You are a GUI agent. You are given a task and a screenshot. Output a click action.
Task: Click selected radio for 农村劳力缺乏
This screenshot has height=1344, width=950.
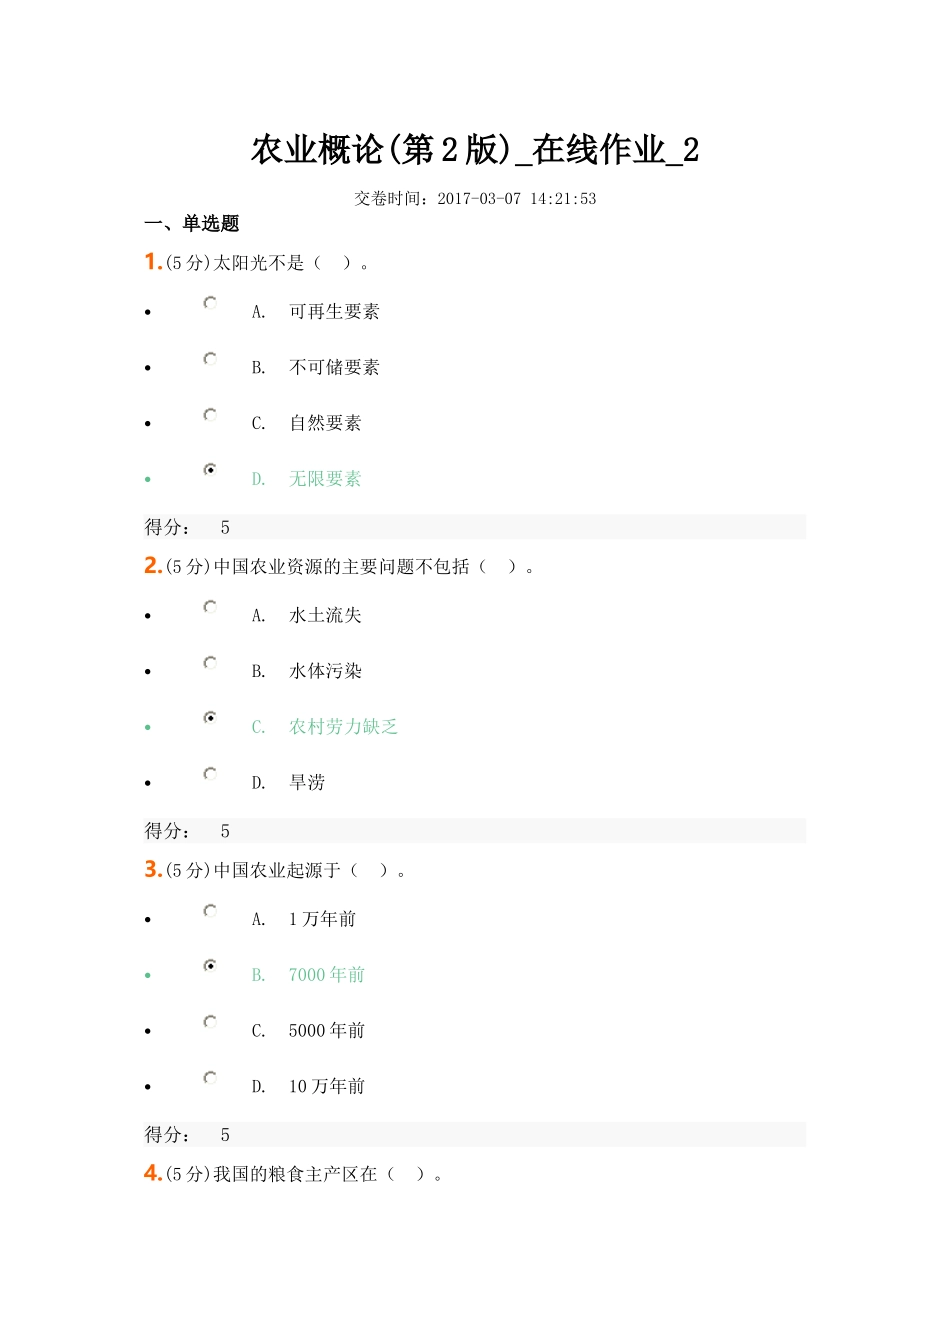click(x=210, y=718)
